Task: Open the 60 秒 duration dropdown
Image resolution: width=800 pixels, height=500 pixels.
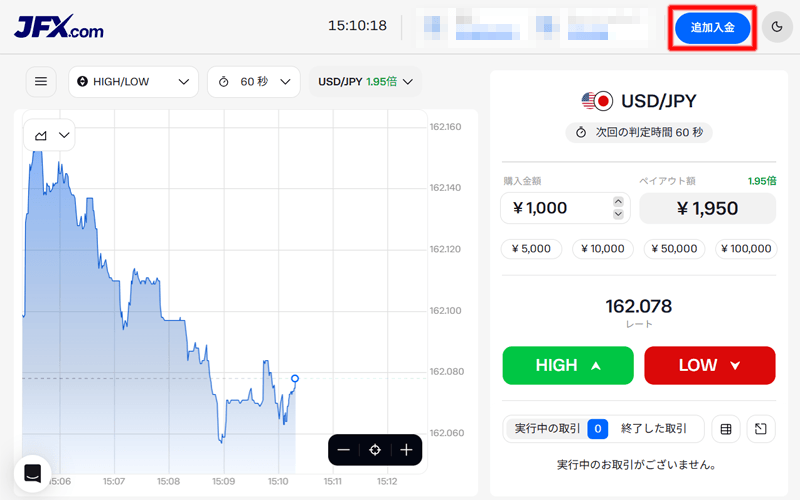Action: pos(254,82)
